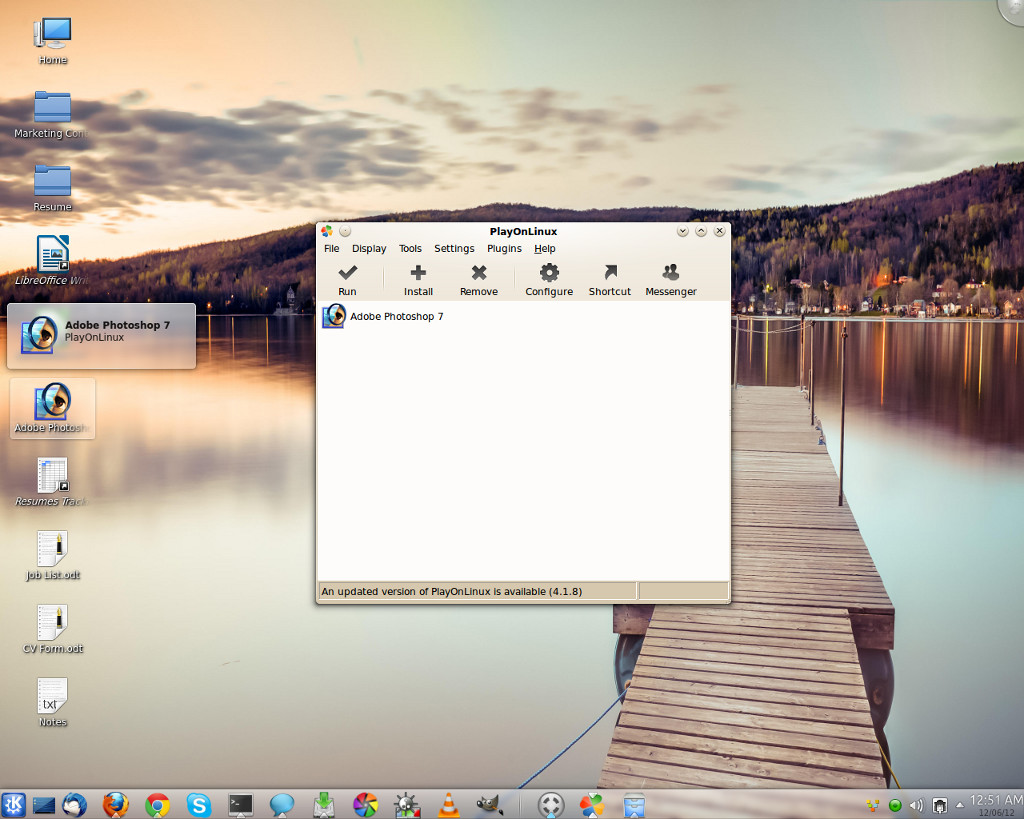Click the bug monitor panel icon
Image resolution: width=1024 pixels, height=819 pixels.
(x=406, y=805)
